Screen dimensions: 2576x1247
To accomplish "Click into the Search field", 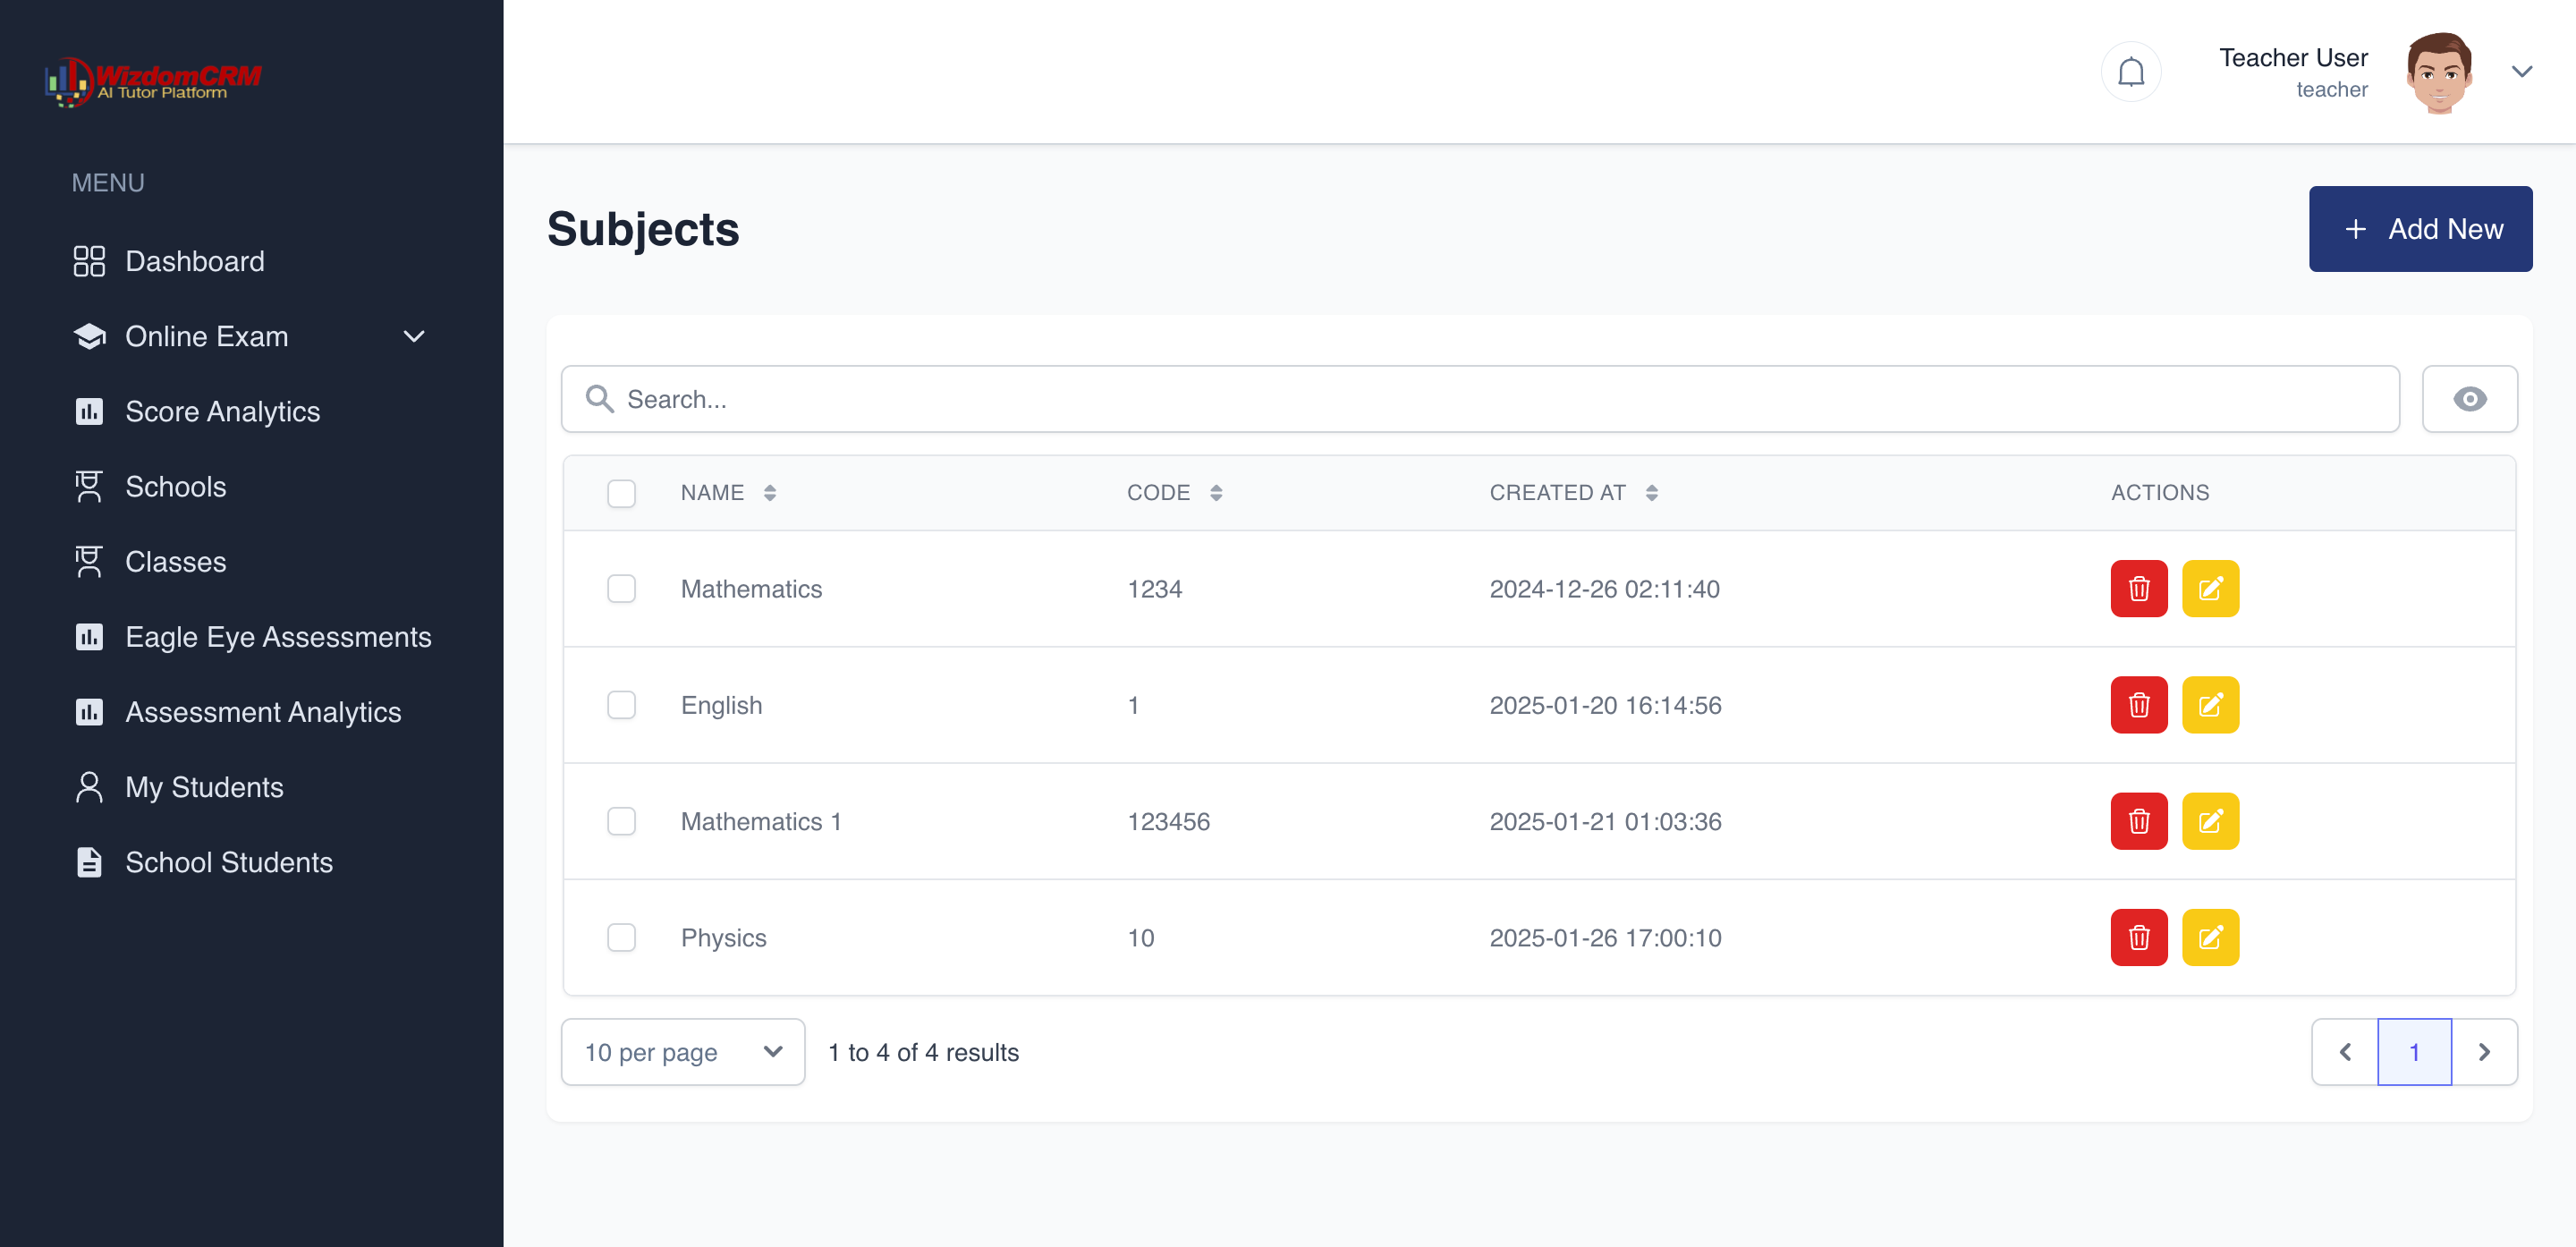I will coord(1480,399).
